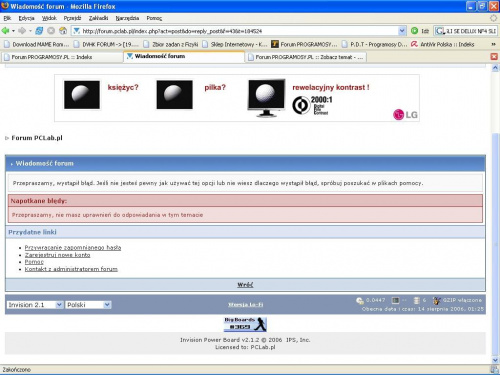
Task: Open Zbior zadan z Fizyki bookmark
Action: (171, 44)
